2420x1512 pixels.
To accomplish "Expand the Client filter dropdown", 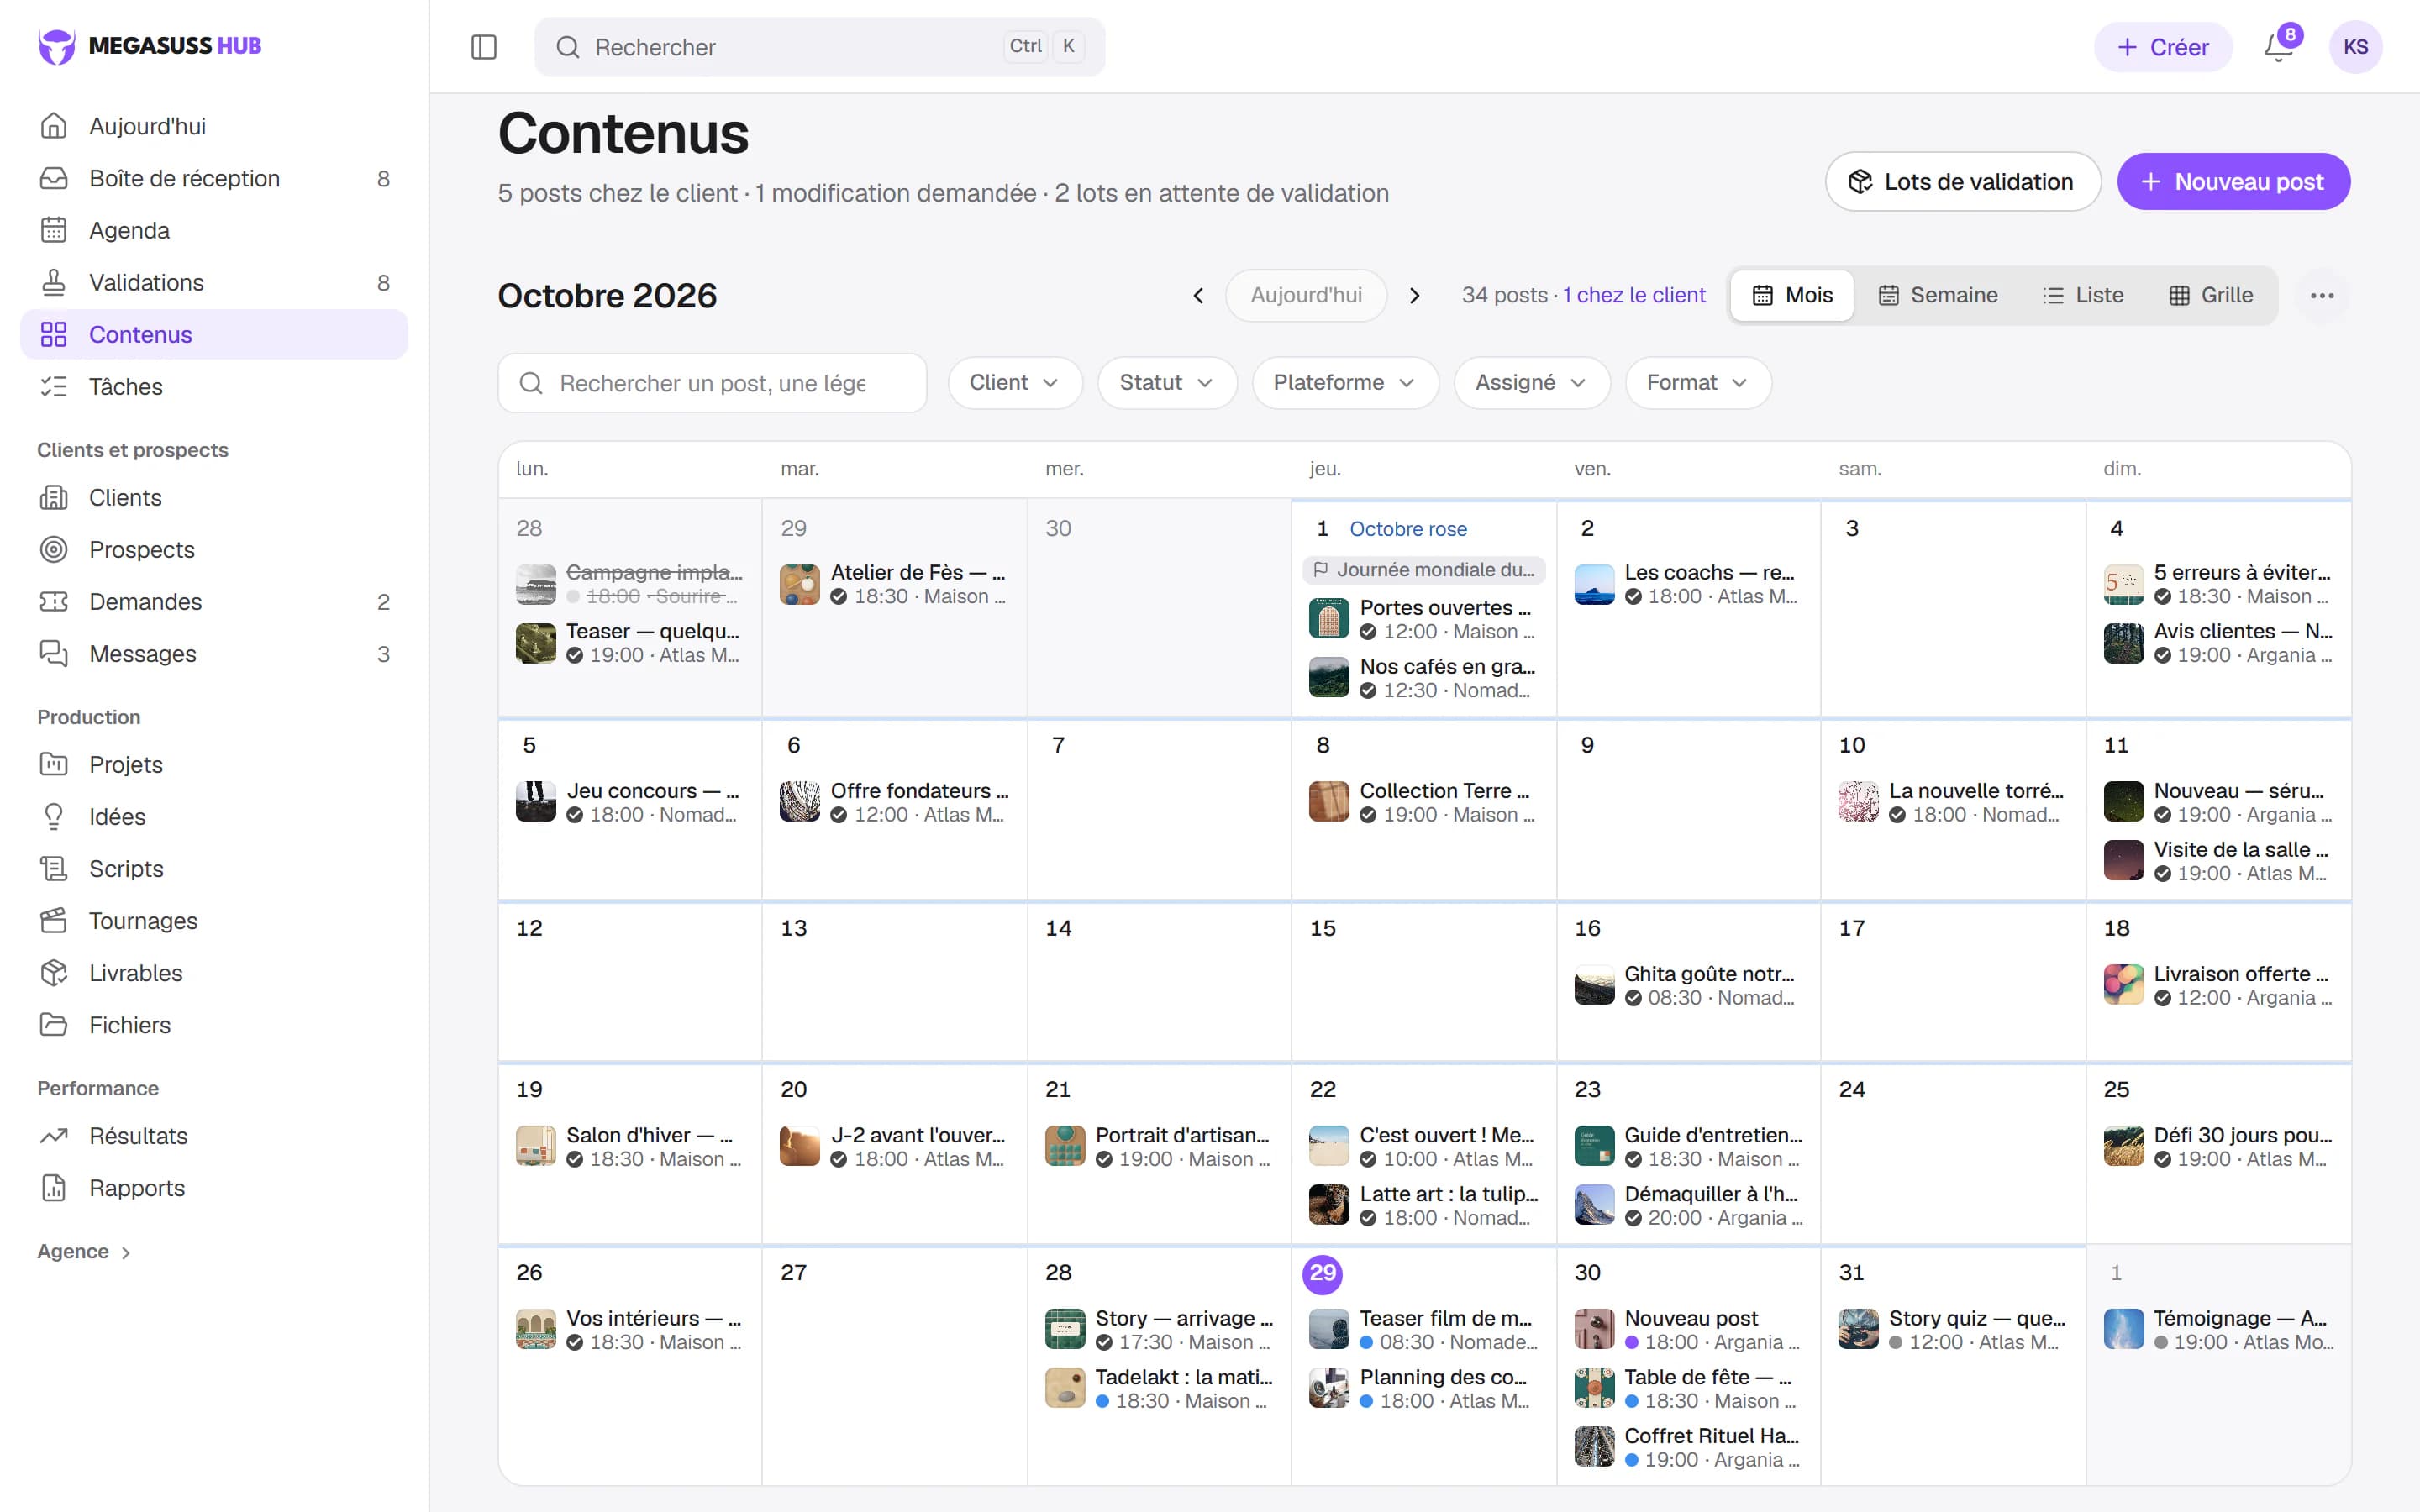I will tap(1014, 382).
